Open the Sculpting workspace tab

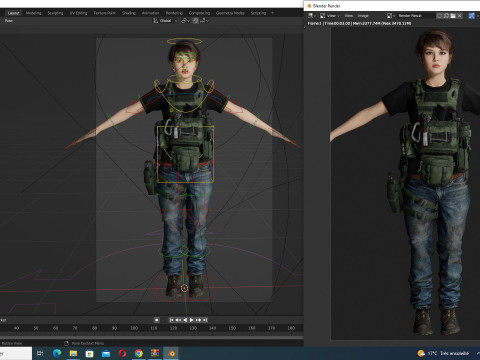tap(55, 13)
